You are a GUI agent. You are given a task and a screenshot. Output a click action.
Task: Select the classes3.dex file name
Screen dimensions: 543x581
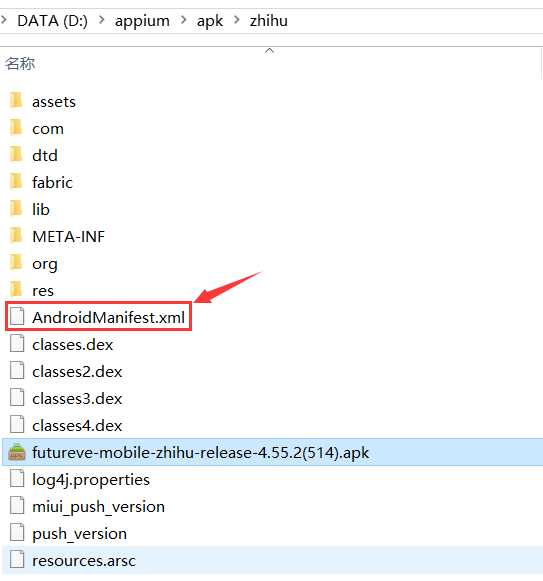pos(77,399)
